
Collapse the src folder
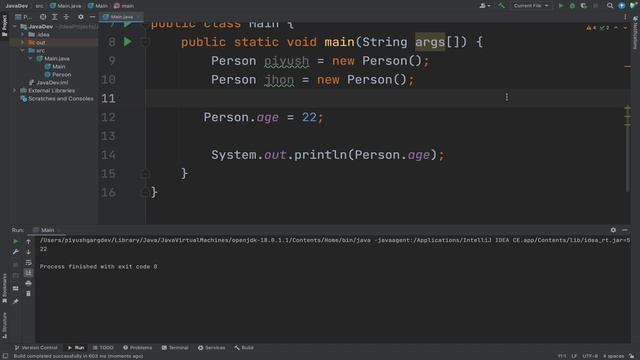click(x=23, y=51)
